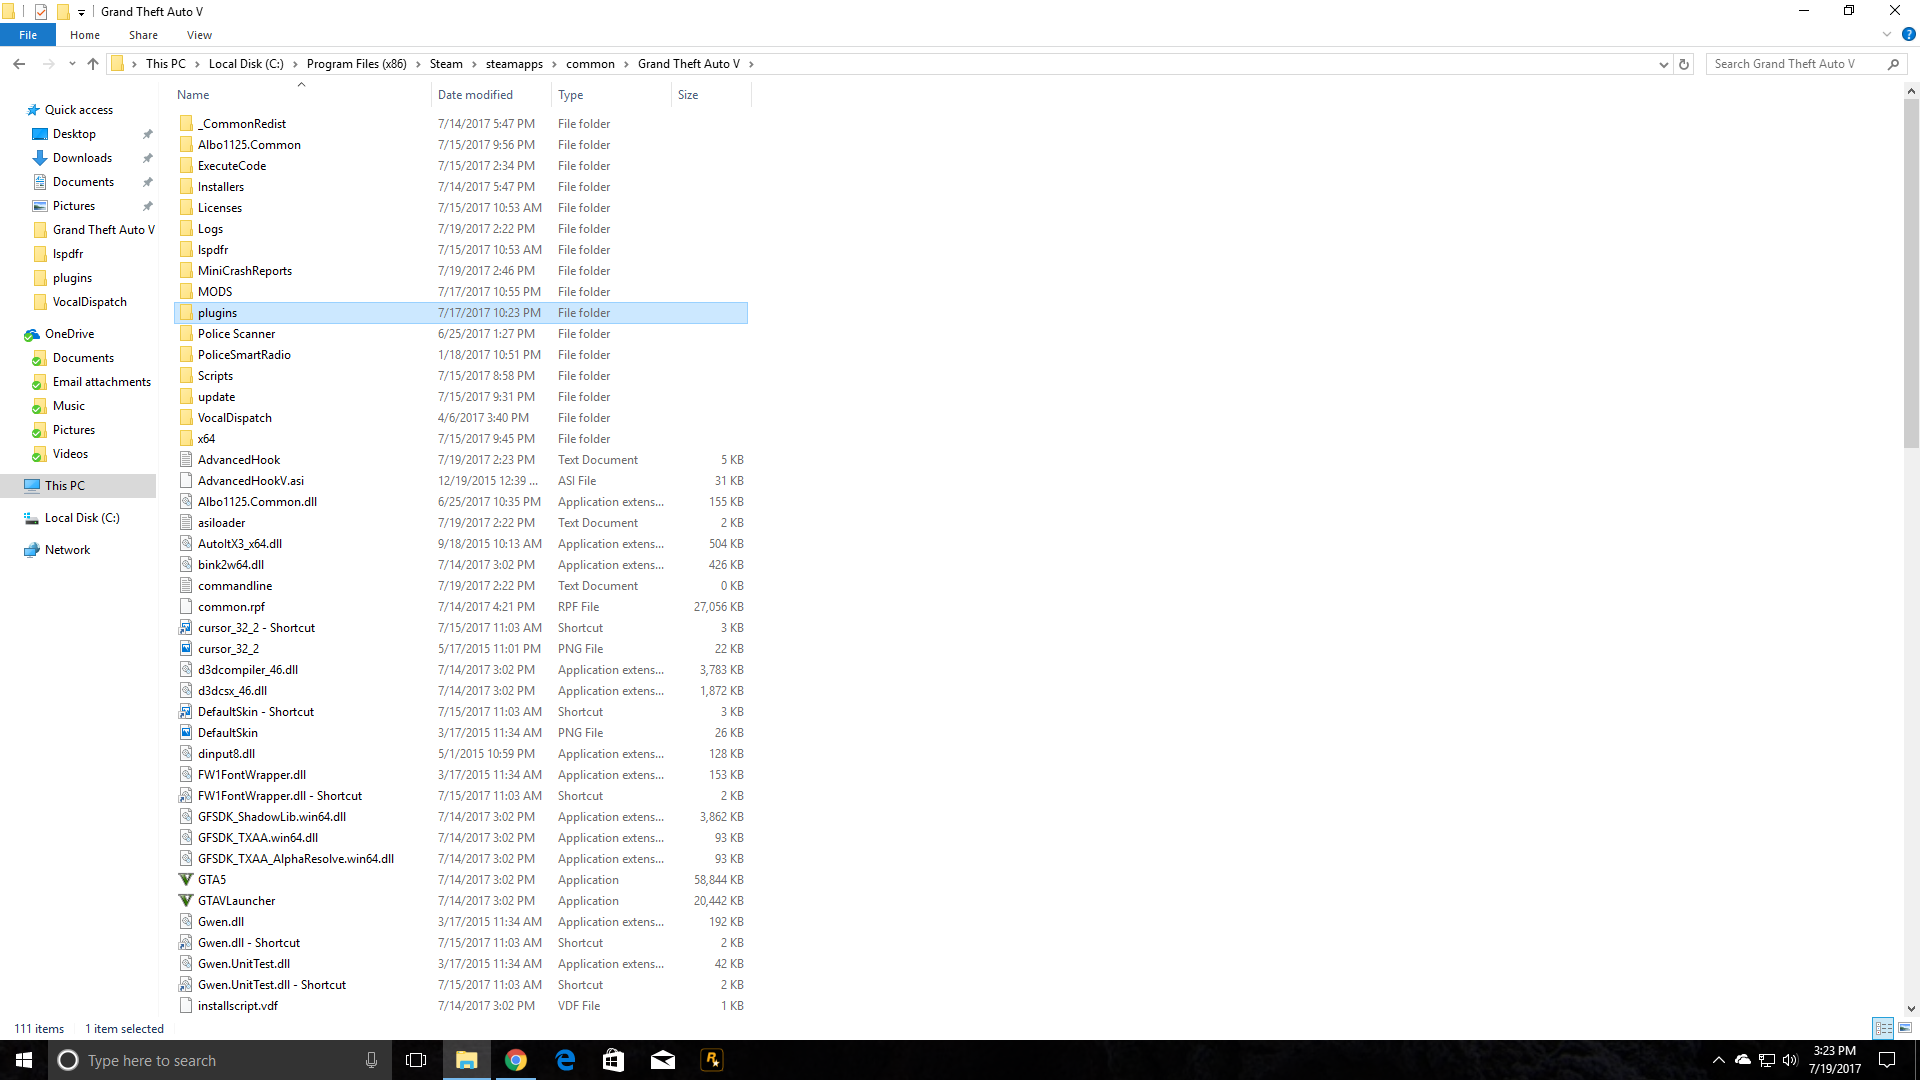Sort by the Date modified column header
Screen dimensions: 1920x1080
click(x=475, y=95)
